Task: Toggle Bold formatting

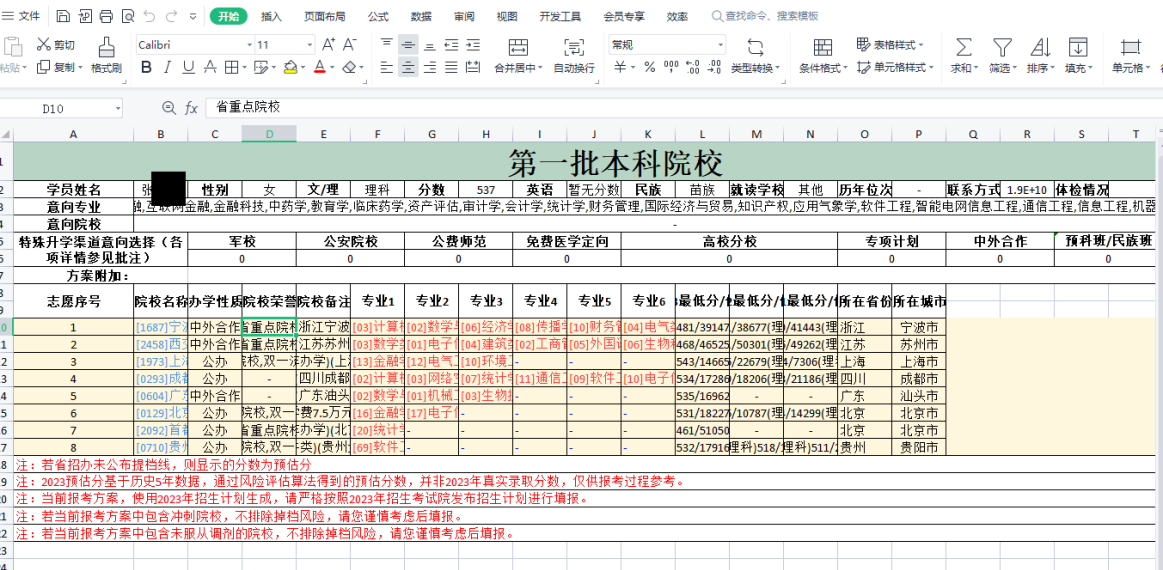Action: [146, 68]
